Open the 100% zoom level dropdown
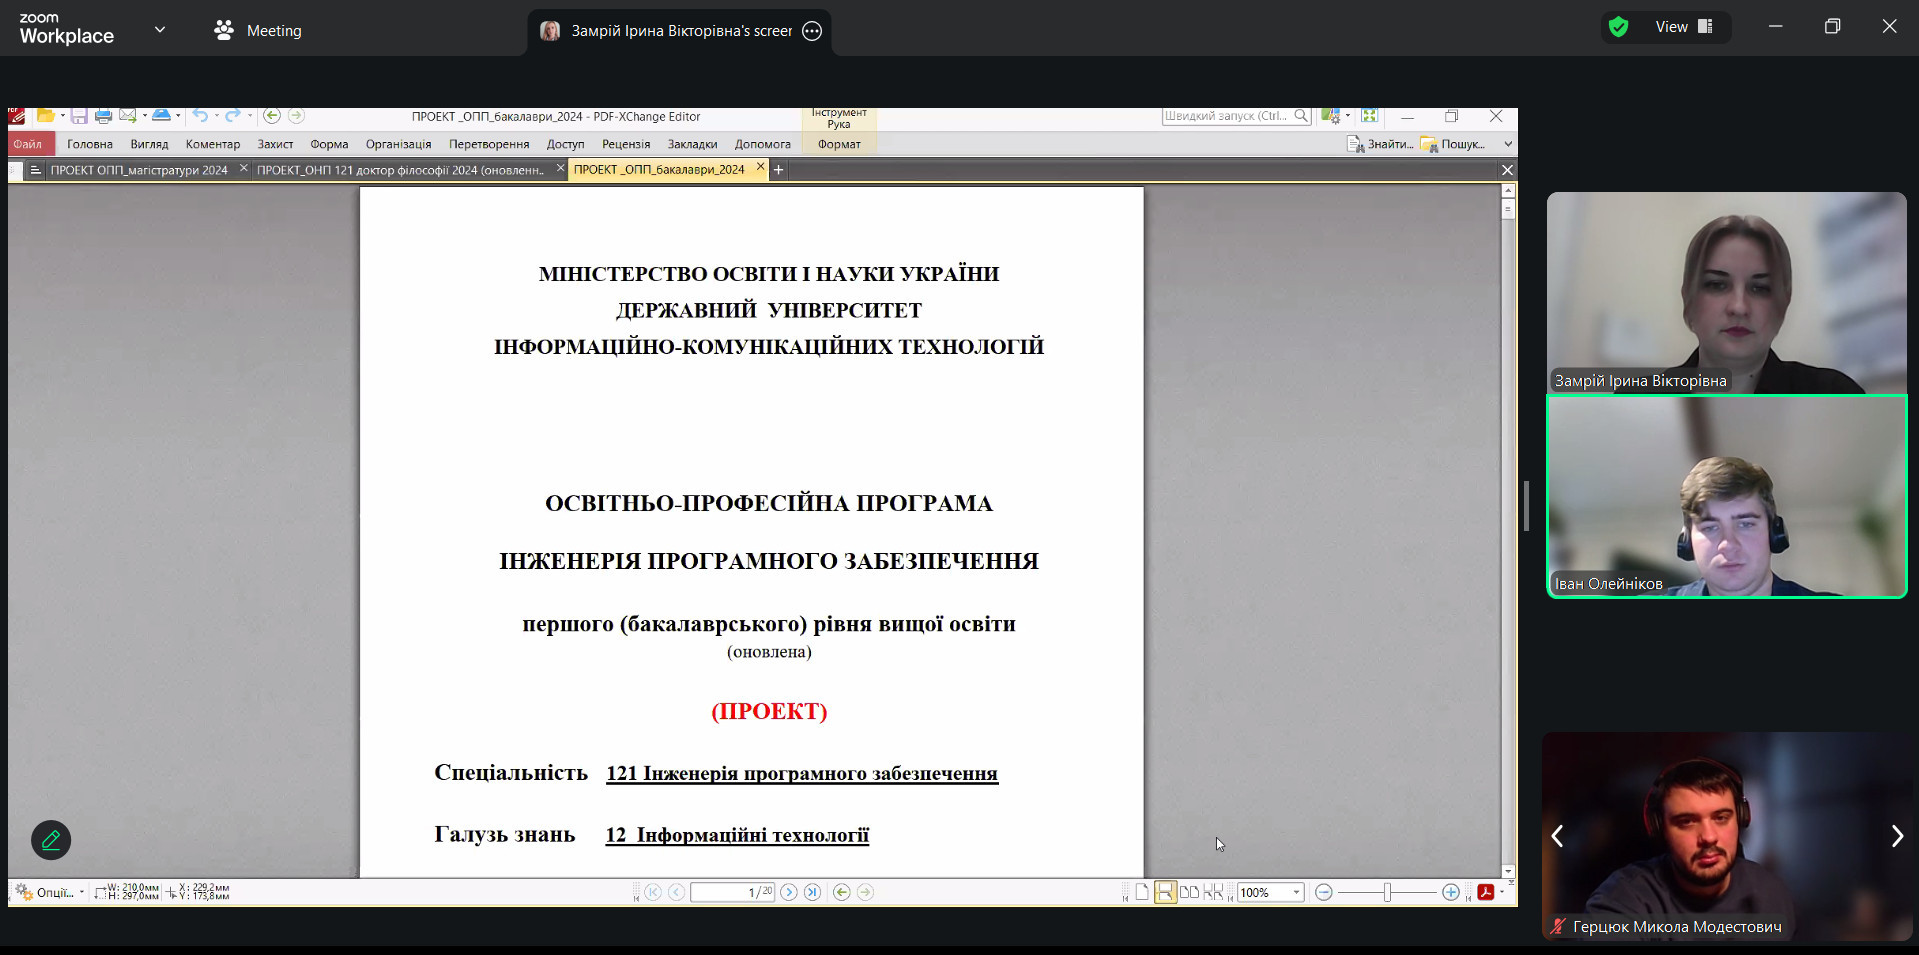The height and width of the screenshot is (955, 1919). pyautogui.click(x=1296, y=892)
